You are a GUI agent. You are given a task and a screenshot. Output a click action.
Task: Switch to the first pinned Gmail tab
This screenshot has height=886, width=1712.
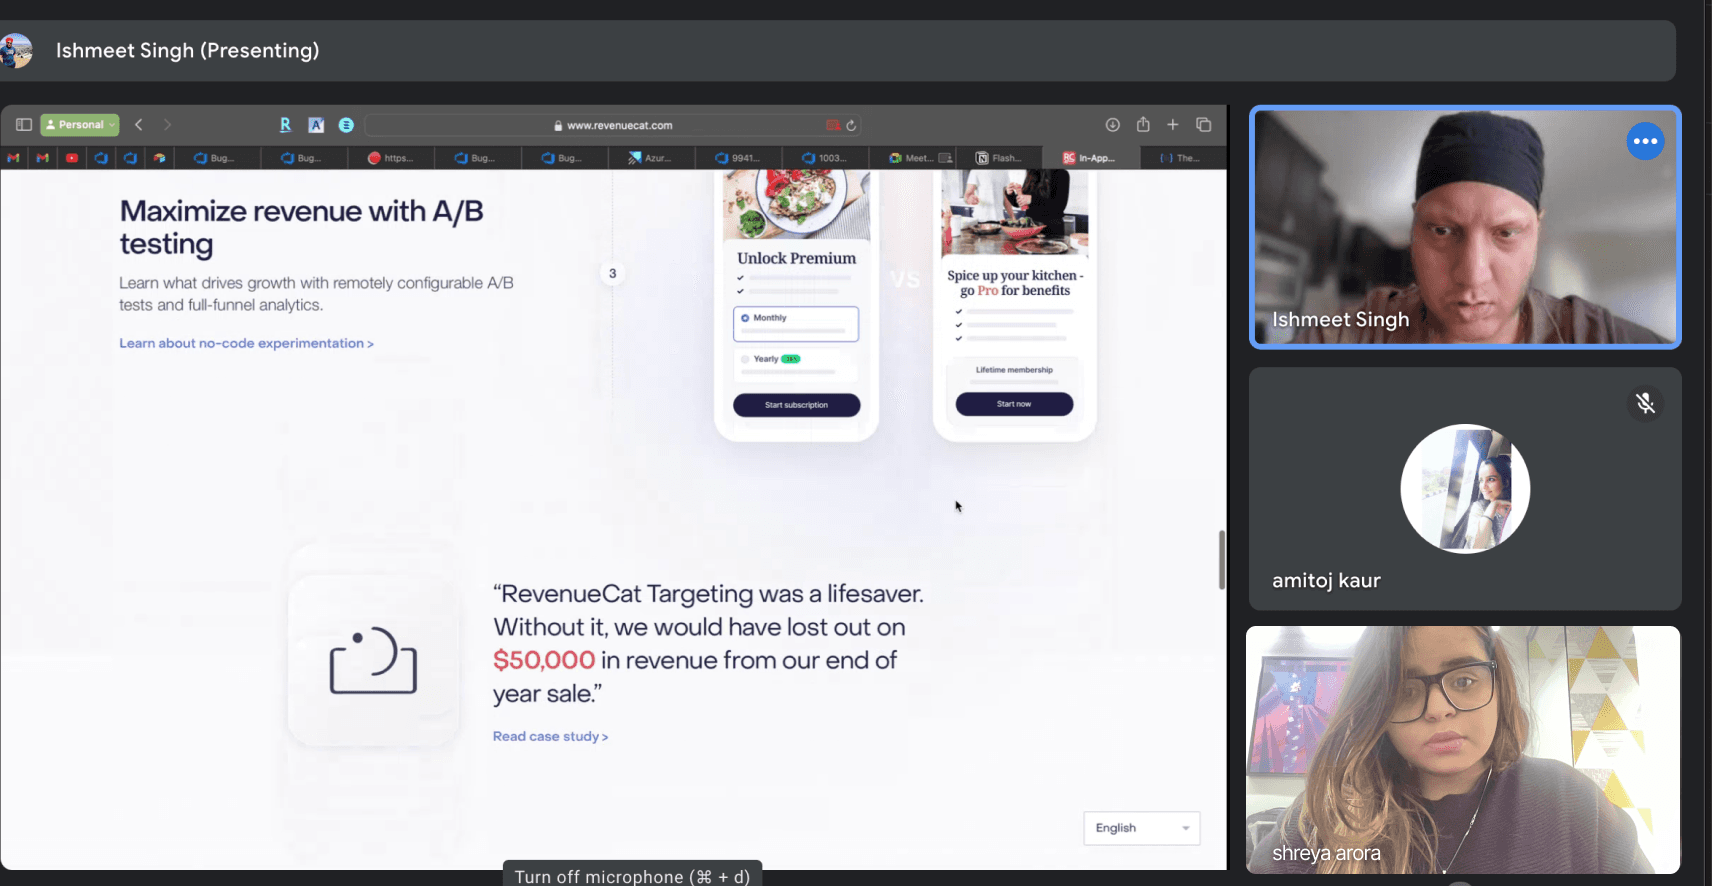pyautogui.click(x=13, y=158)
